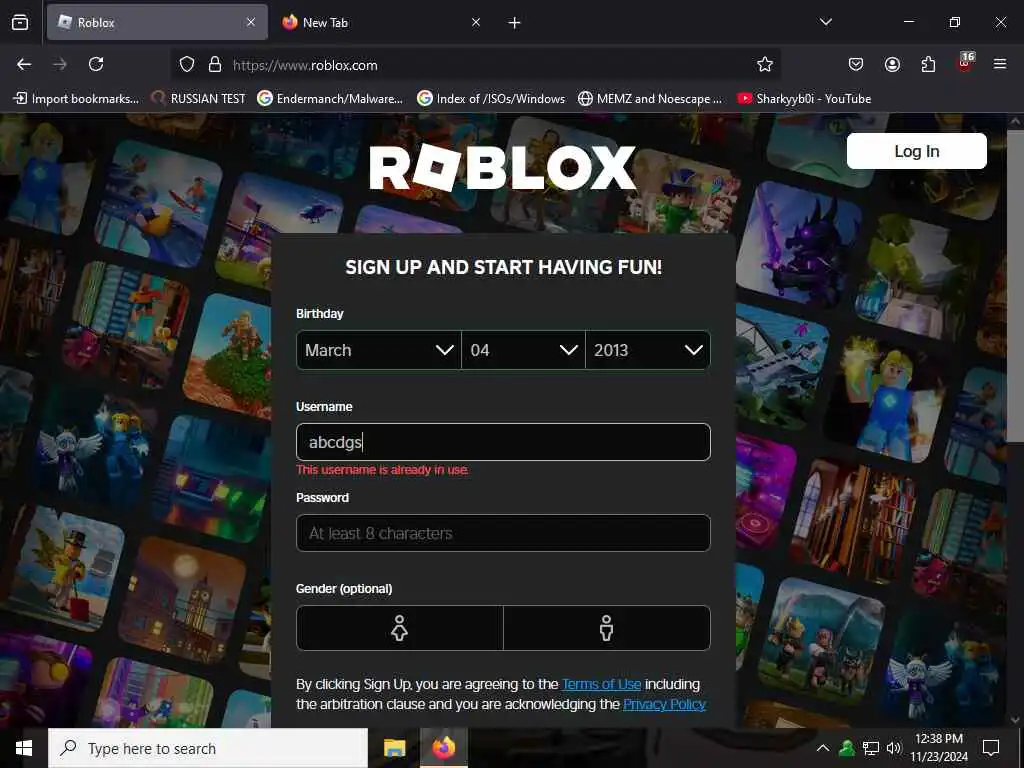1024x768 pixels.
Task: Click the Roblox logo
Action: (x=502, y=168)
